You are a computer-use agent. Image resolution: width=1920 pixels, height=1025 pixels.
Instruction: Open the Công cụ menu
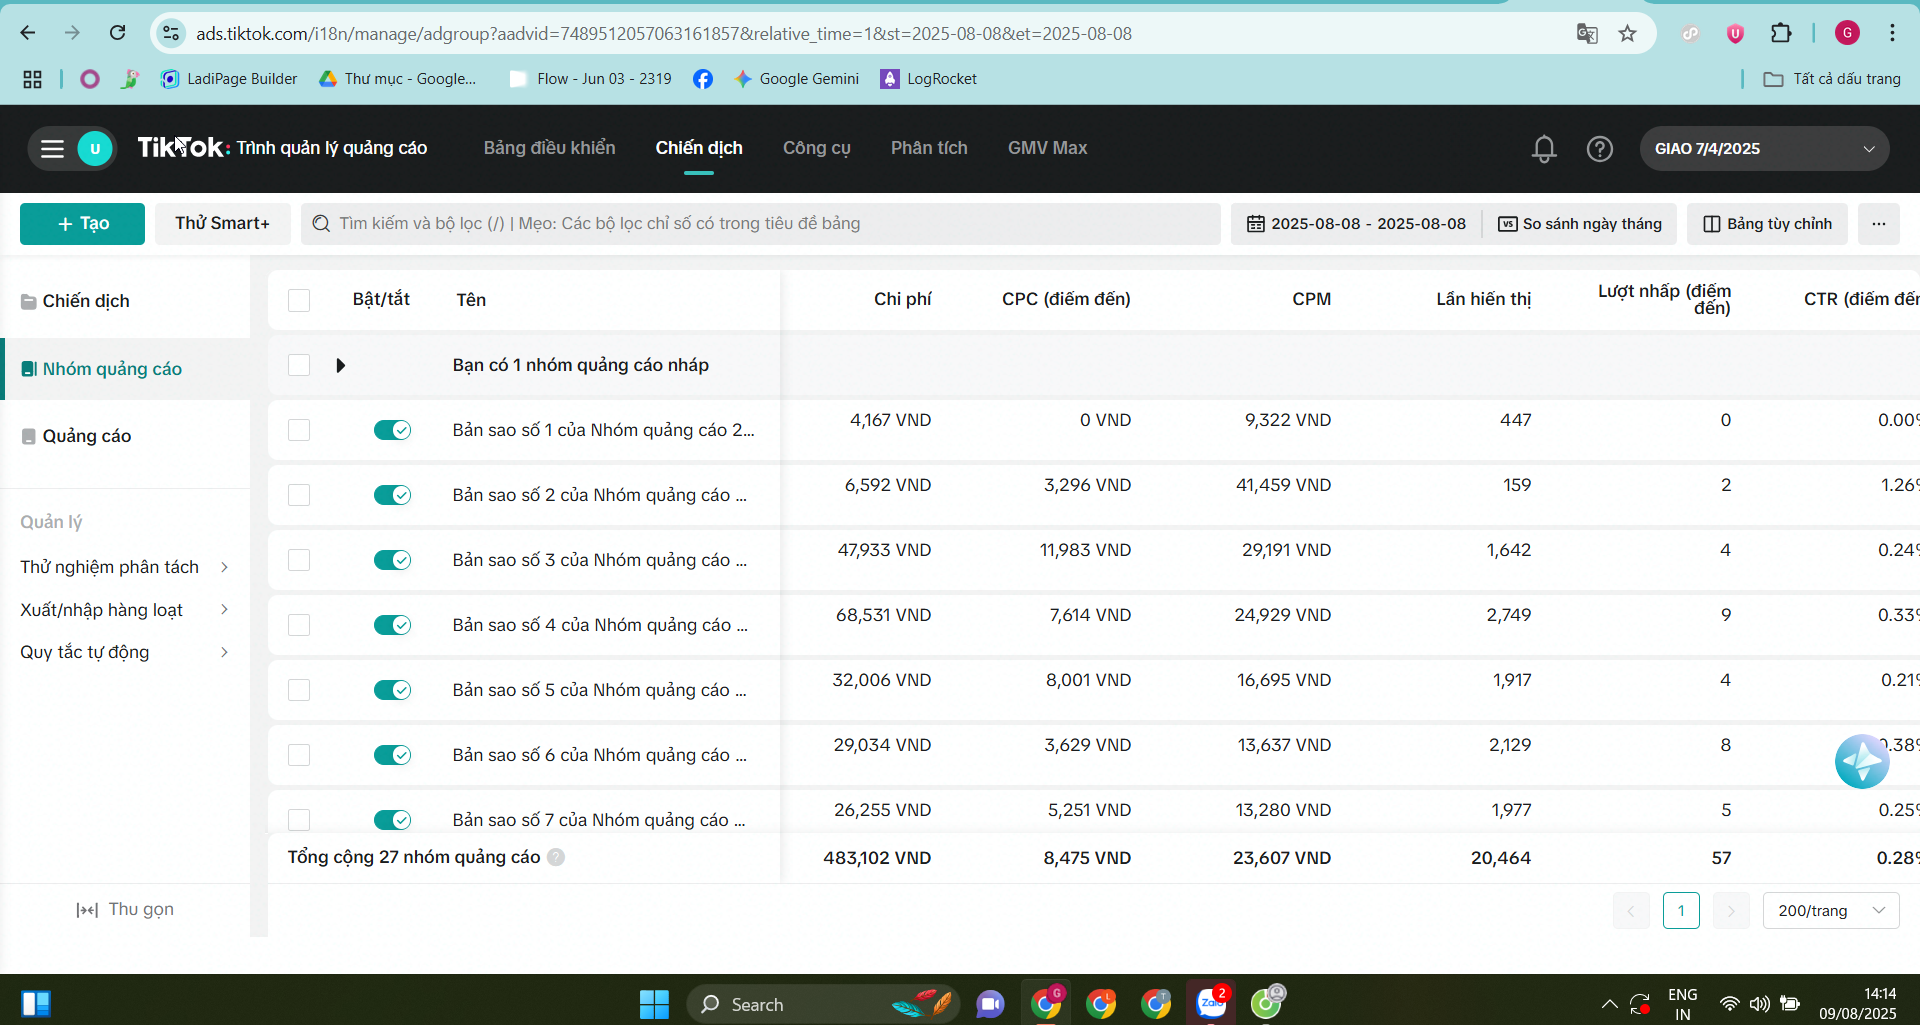click(x=816, y=148)
